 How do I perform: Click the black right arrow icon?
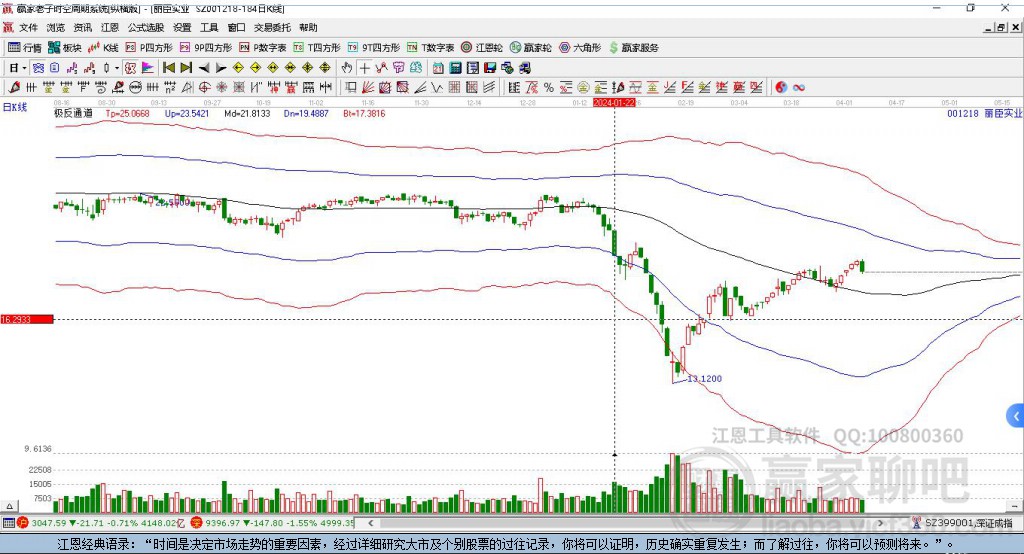(221, 68)
